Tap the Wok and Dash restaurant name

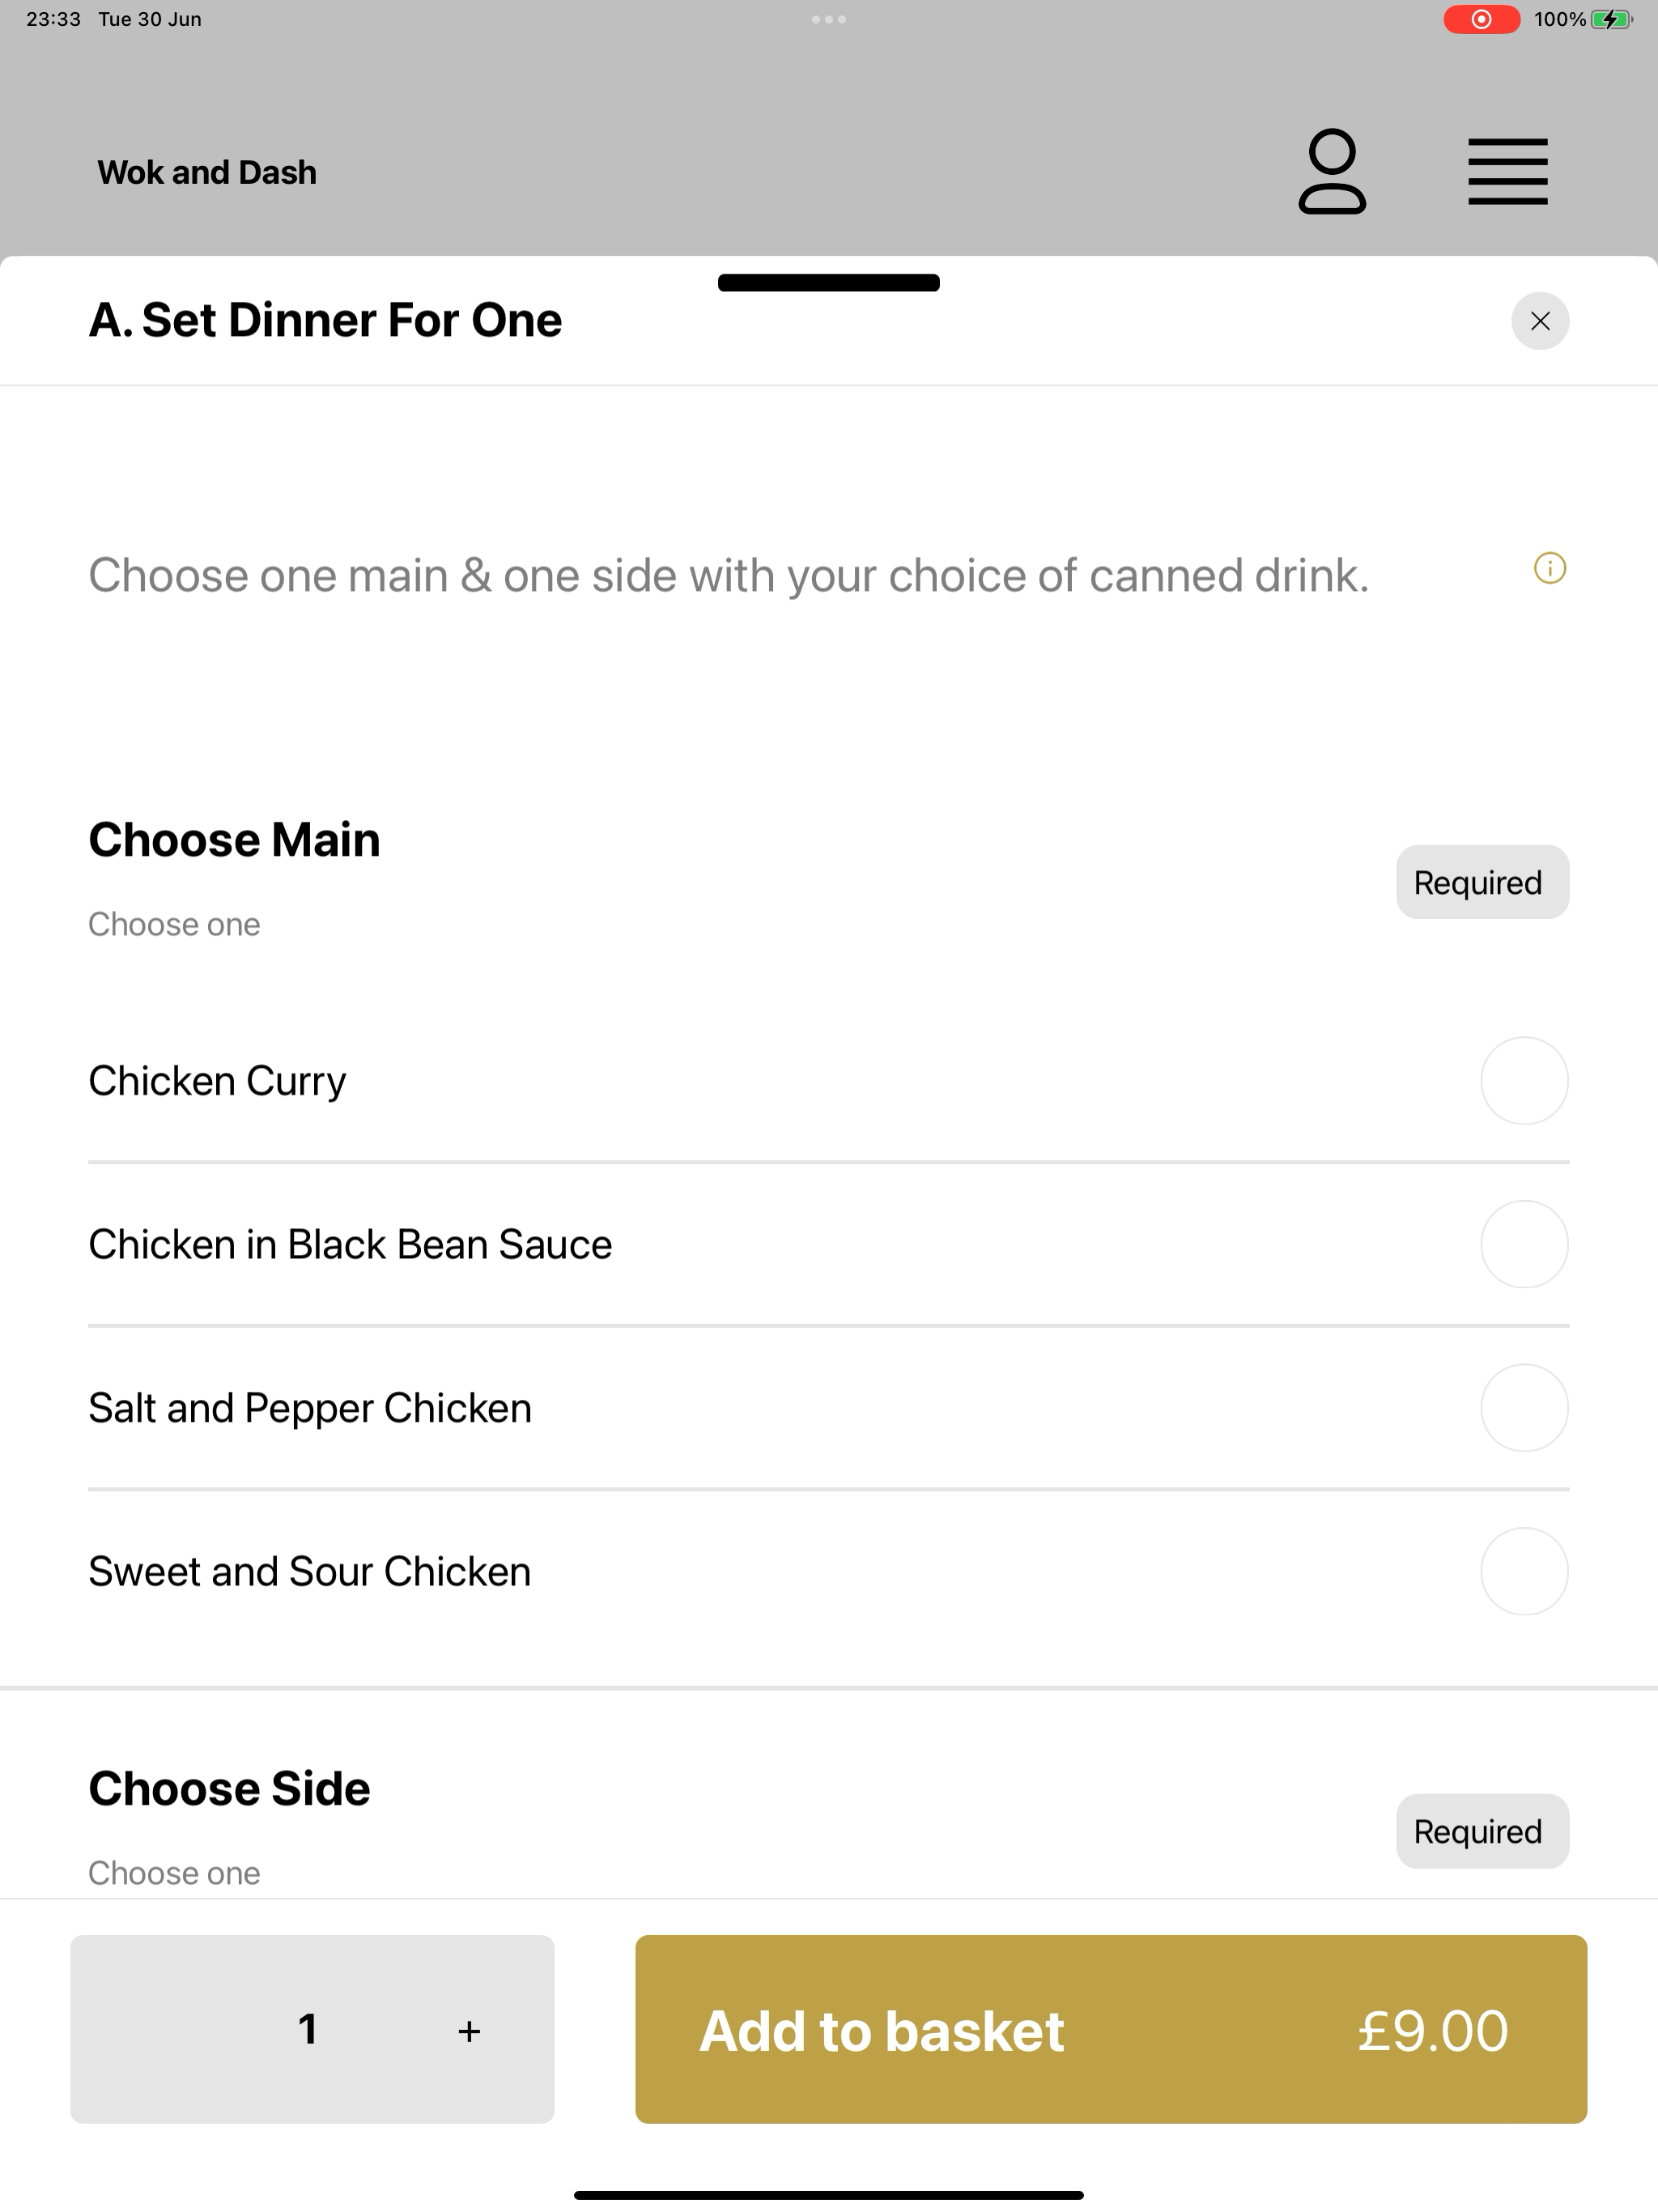(207, 172)
